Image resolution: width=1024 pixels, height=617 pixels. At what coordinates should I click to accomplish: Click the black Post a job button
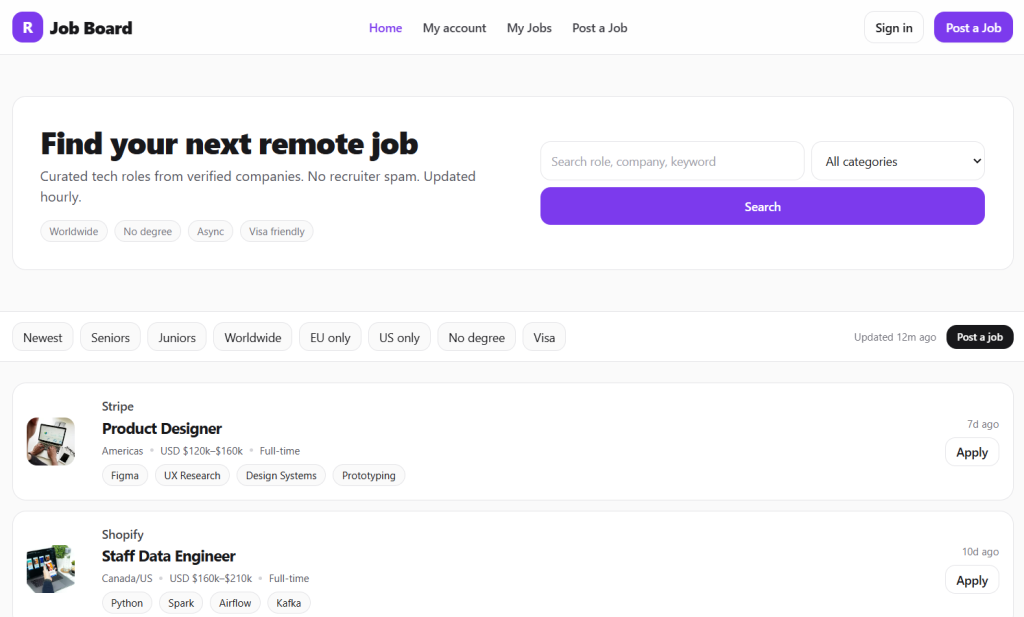click(x=979, y=337)
